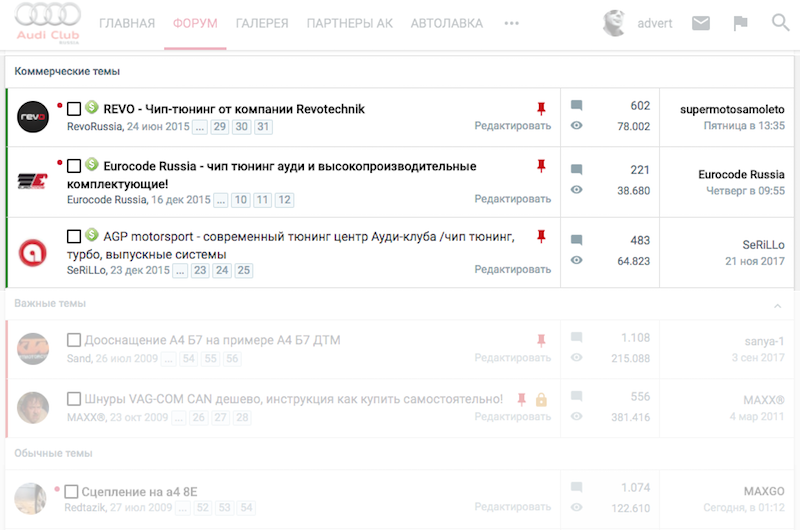The image size is (800, 530).
Task: Click Редактировать on the REVO thread
Action: pyautogui.click(x=513, y=125)
